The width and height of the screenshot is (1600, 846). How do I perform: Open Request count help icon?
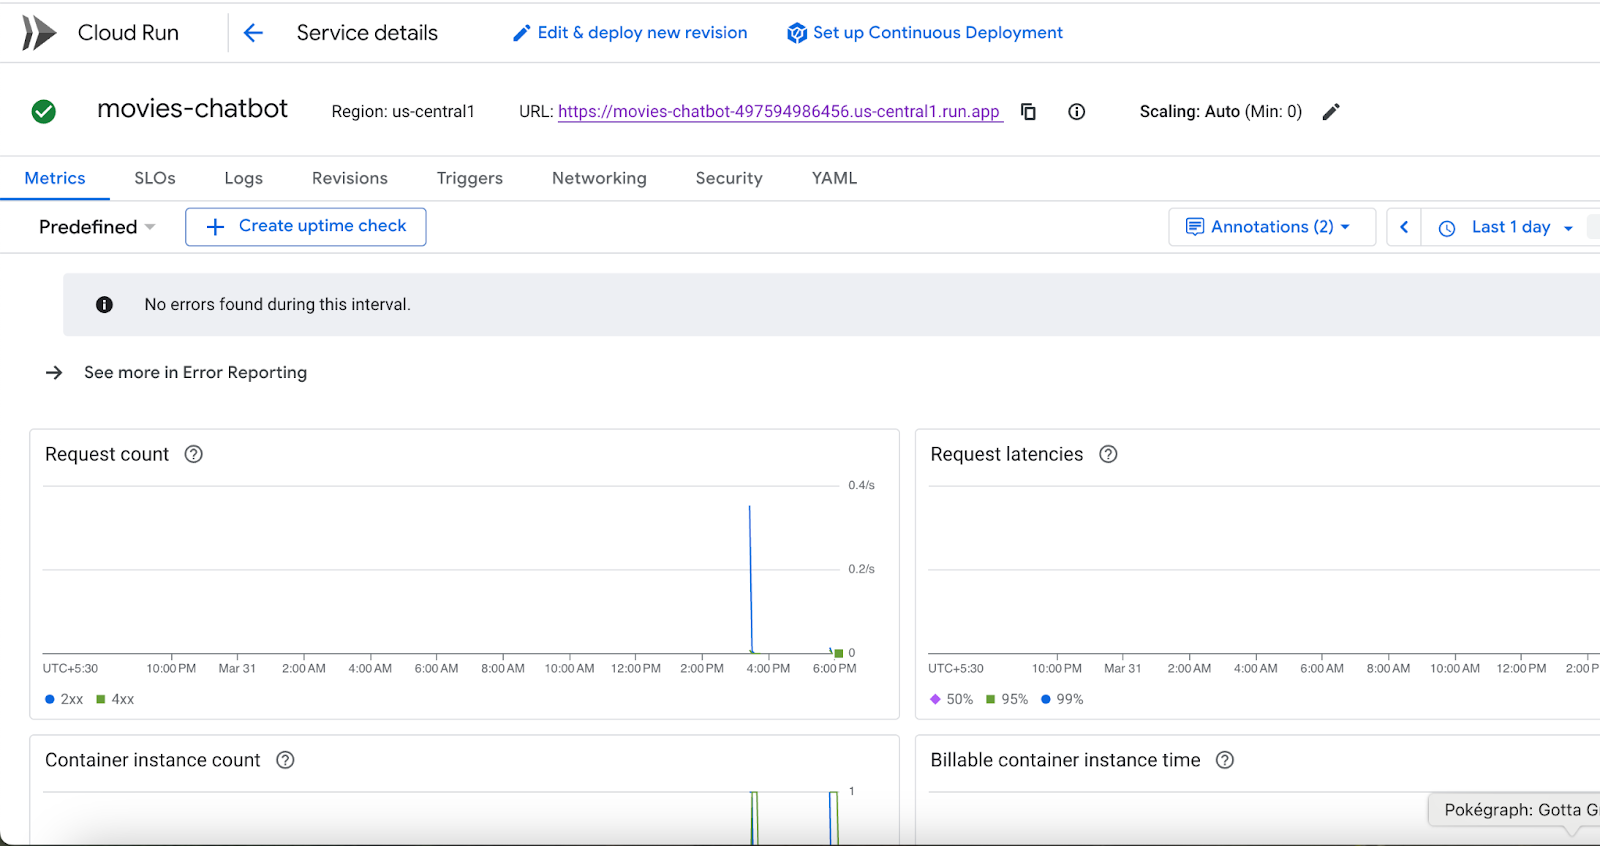pyautogui.click(x=194, y=454)
